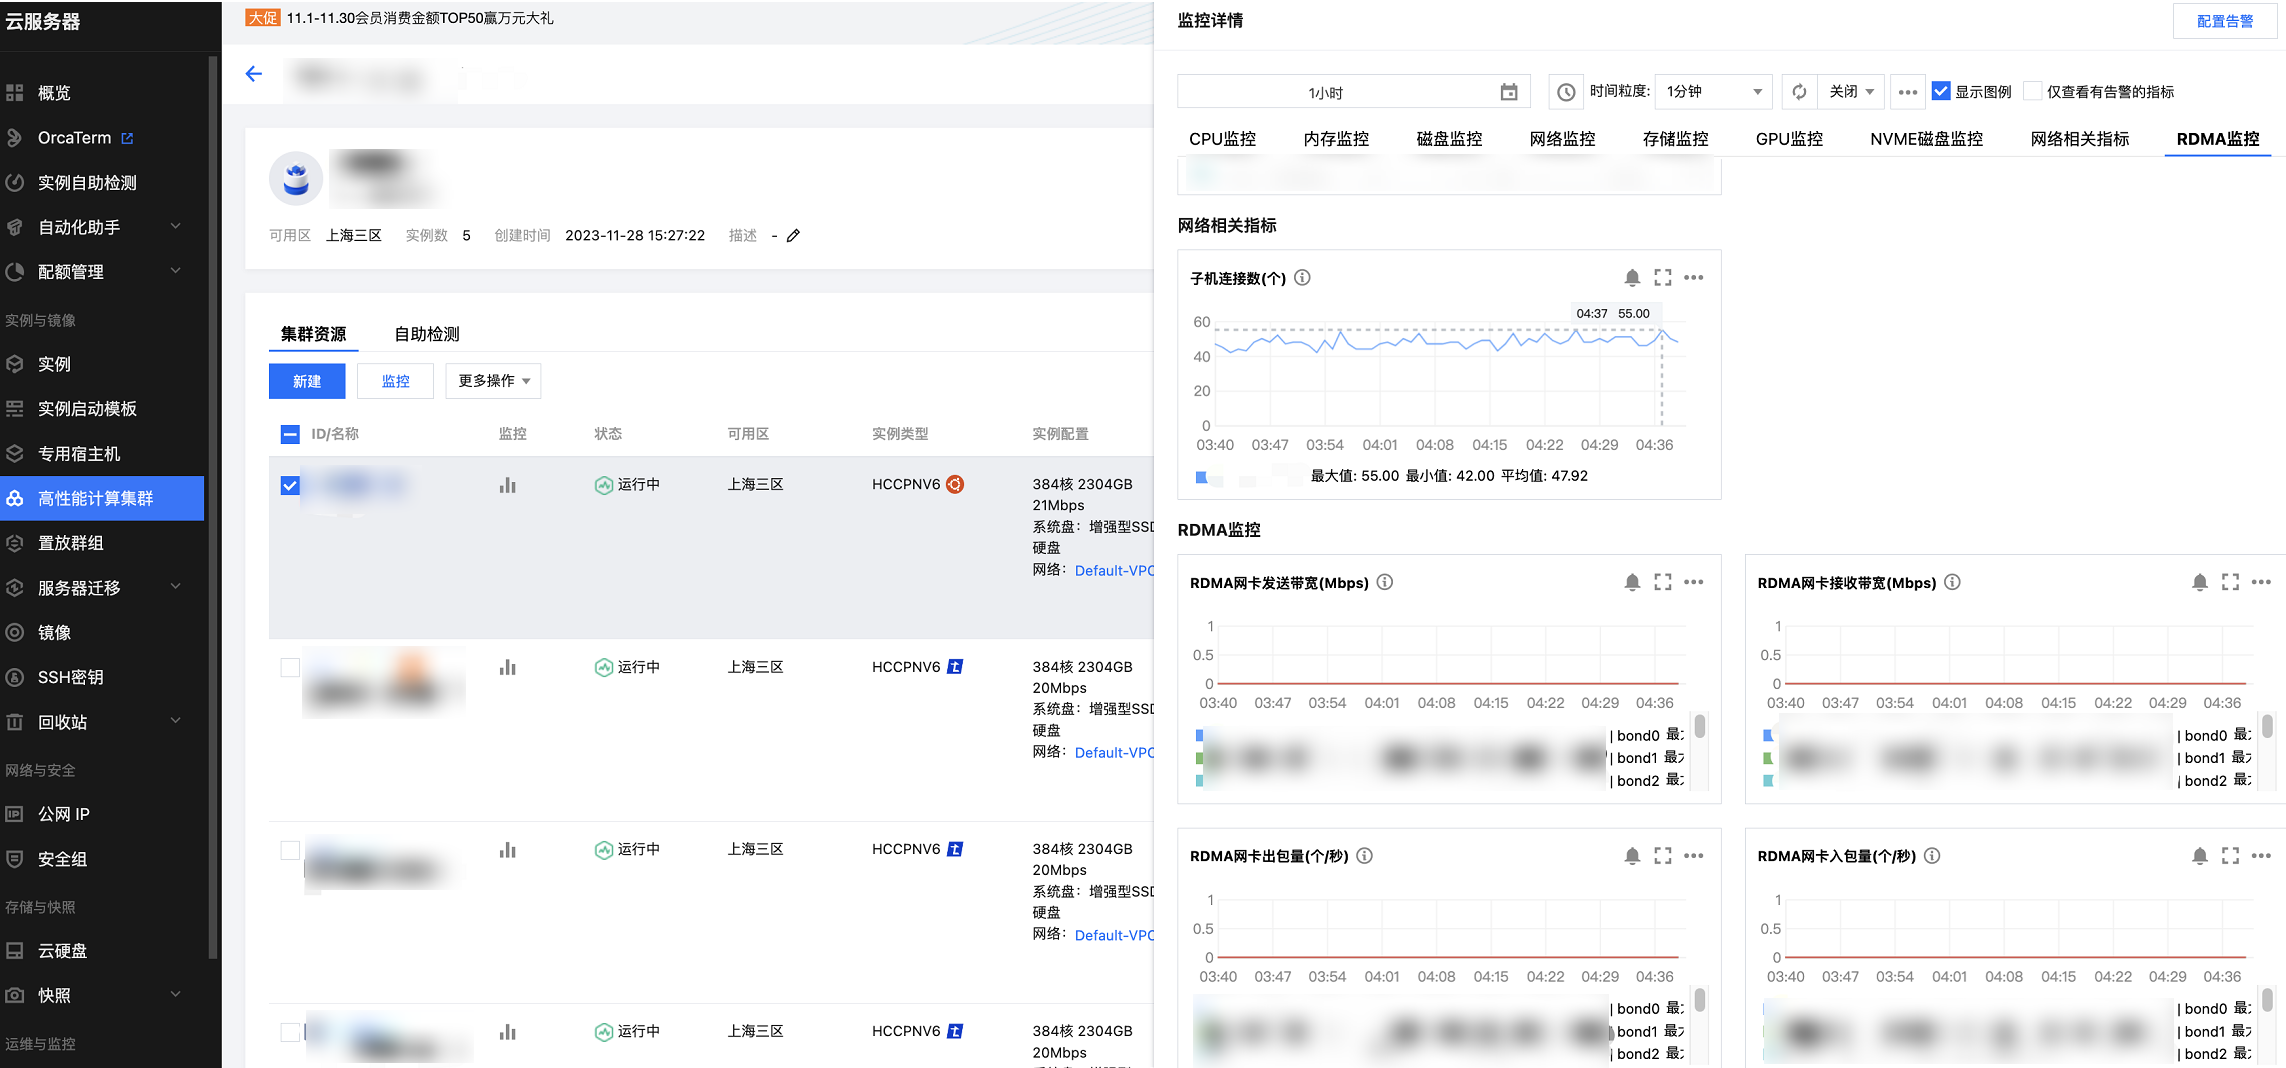Viewport: 2286px width, 1068px height.
Task: Deselect the first instance row checkbox
Action: coord(290,486)
